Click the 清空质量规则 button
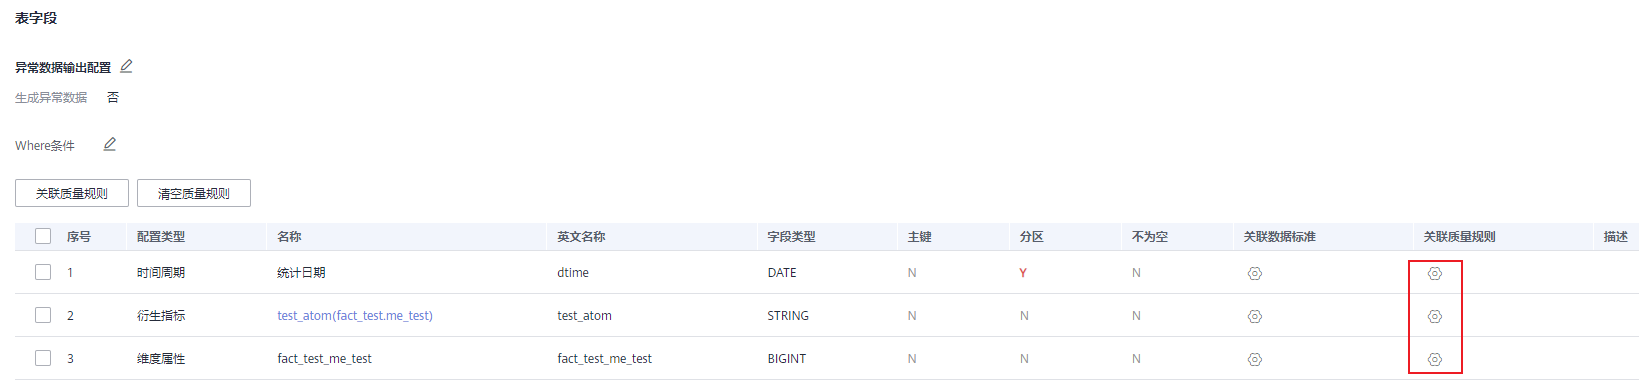The image size is (1639, 389). (x=194, y=193)
